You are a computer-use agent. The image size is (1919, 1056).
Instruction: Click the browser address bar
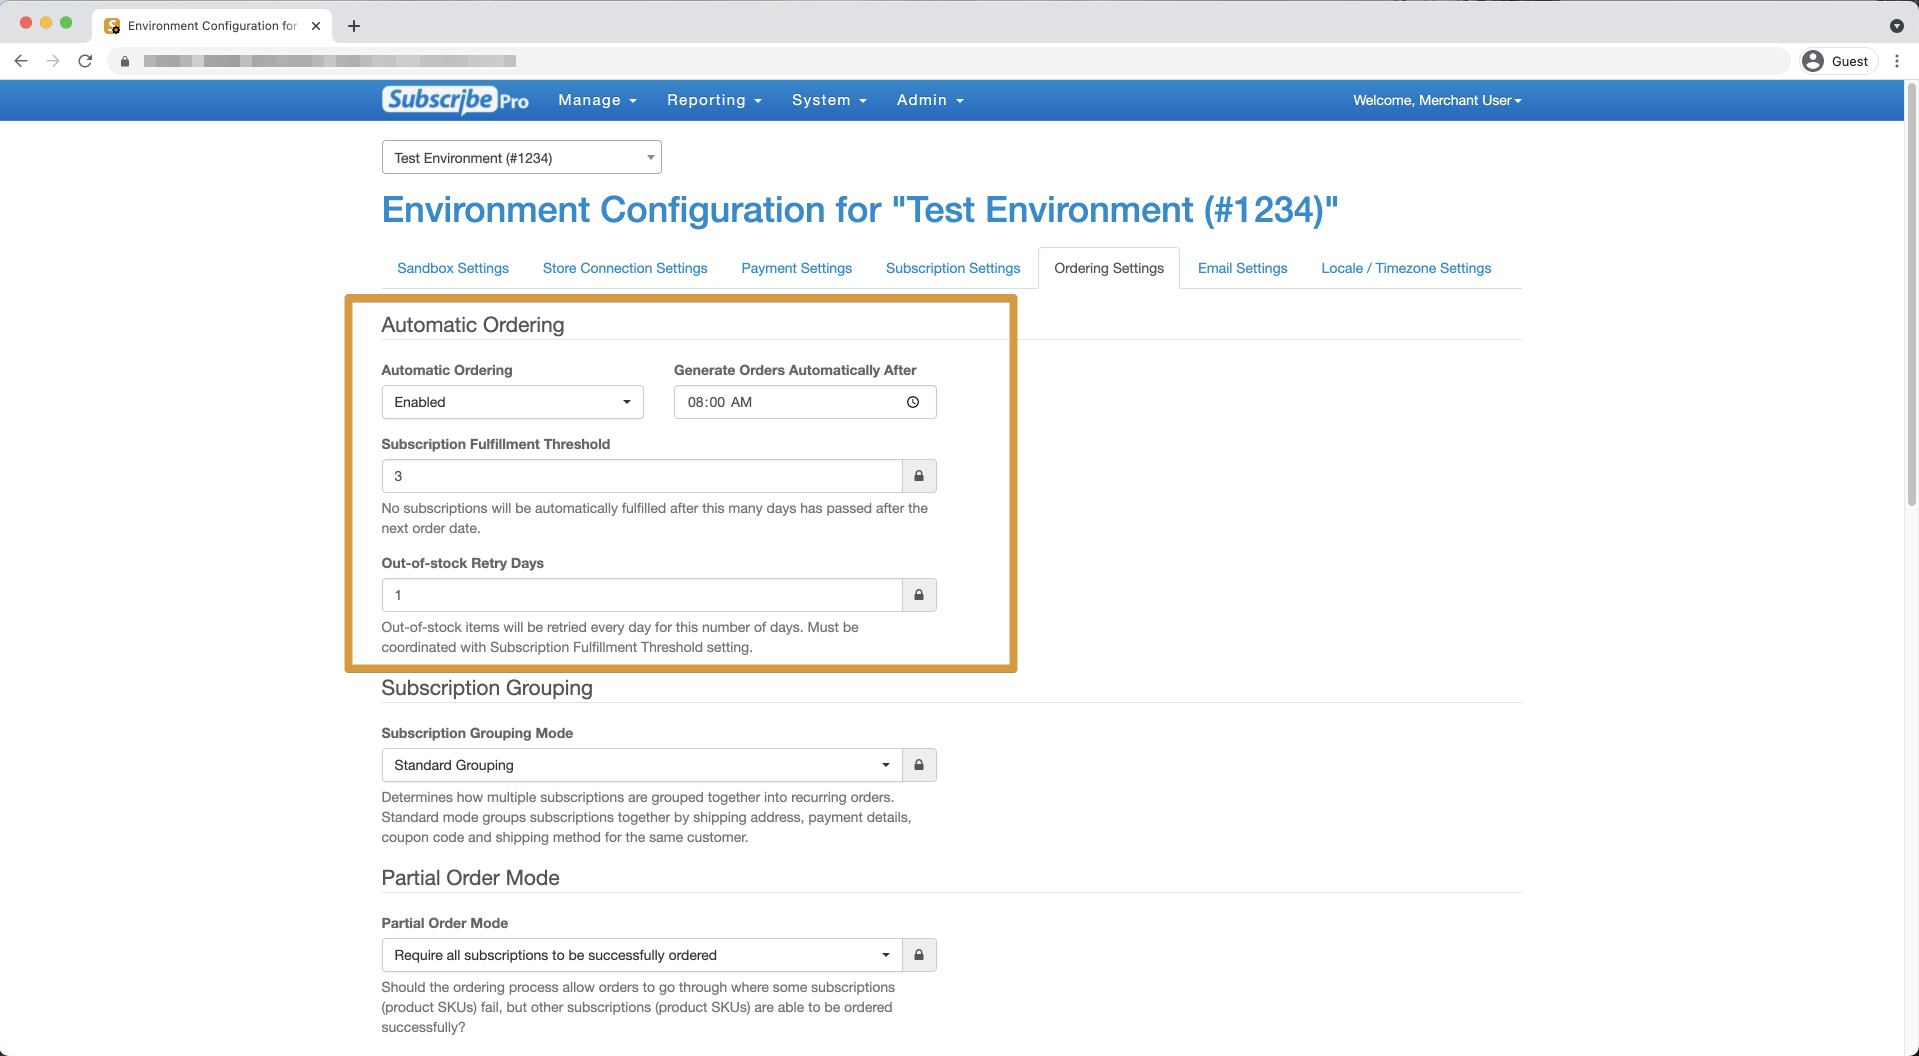(948, 61)
